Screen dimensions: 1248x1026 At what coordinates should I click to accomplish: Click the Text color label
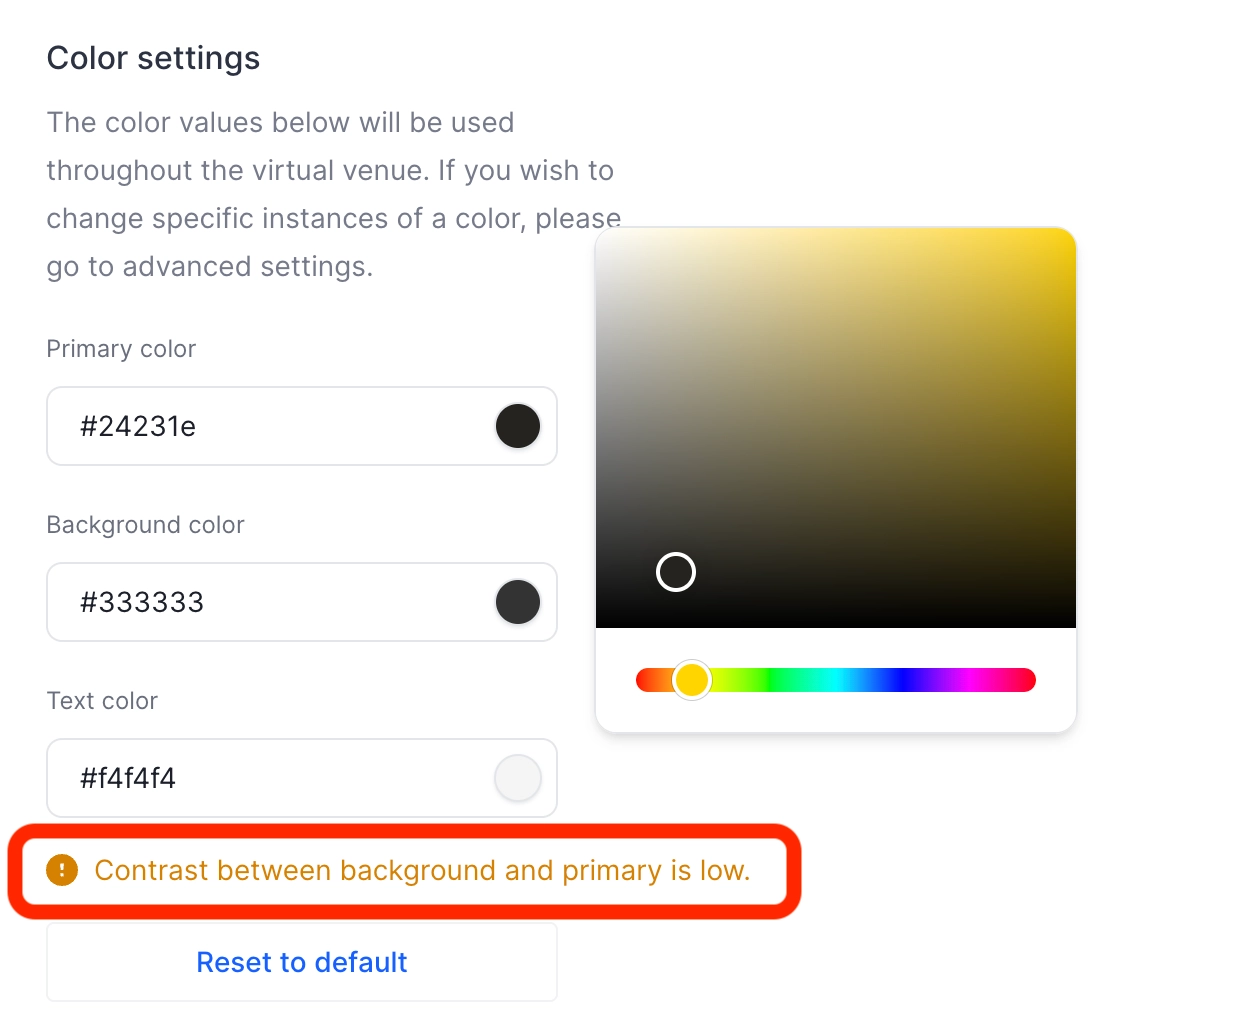pyautogui.click(x=102, y=700)
